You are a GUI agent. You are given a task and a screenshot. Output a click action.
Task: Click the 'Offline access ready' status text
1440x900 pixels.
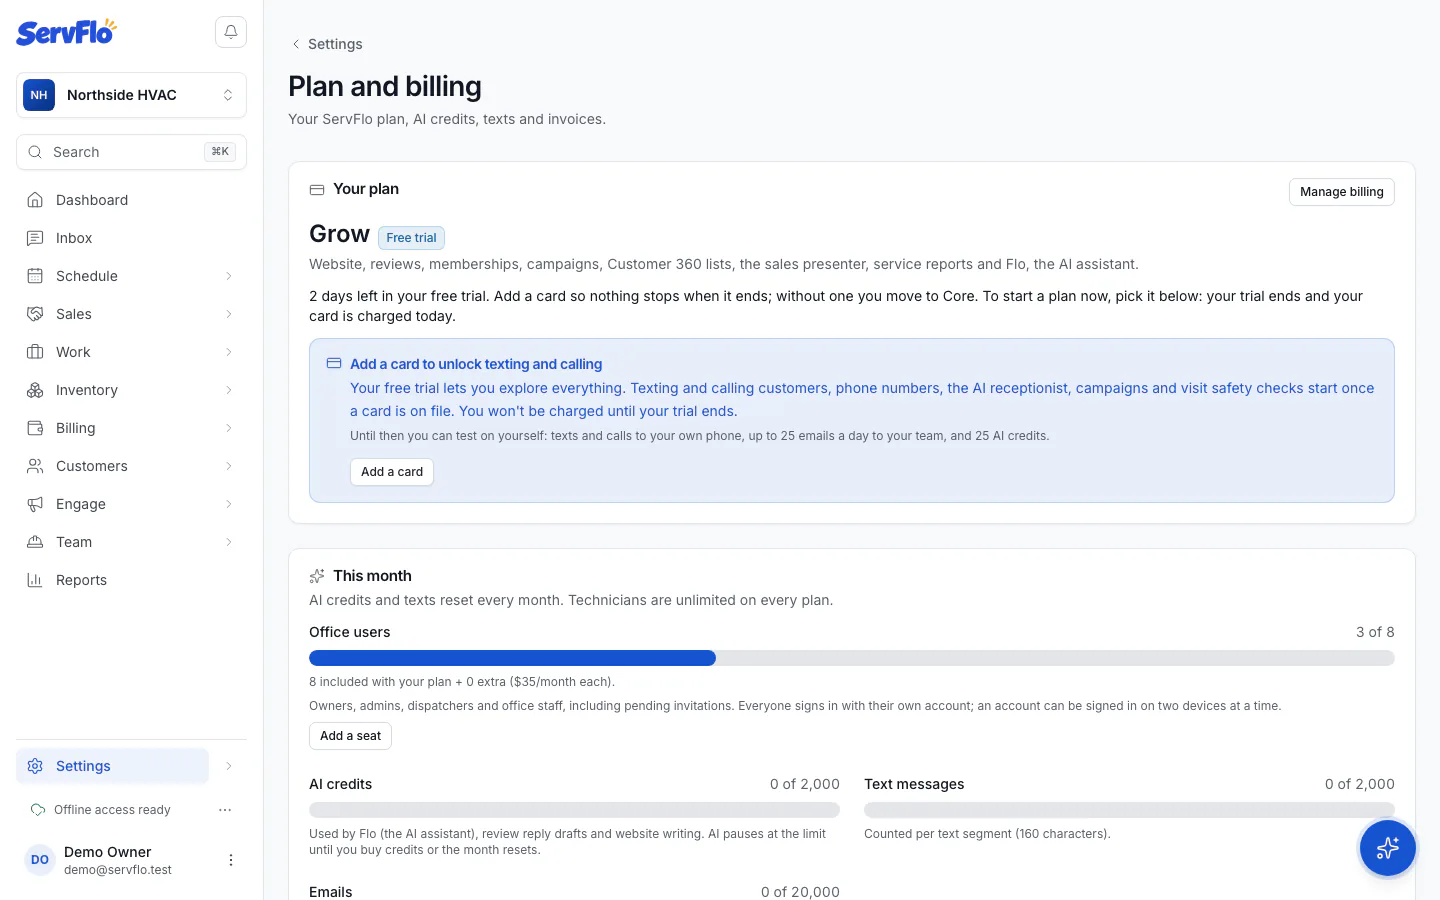112,810
